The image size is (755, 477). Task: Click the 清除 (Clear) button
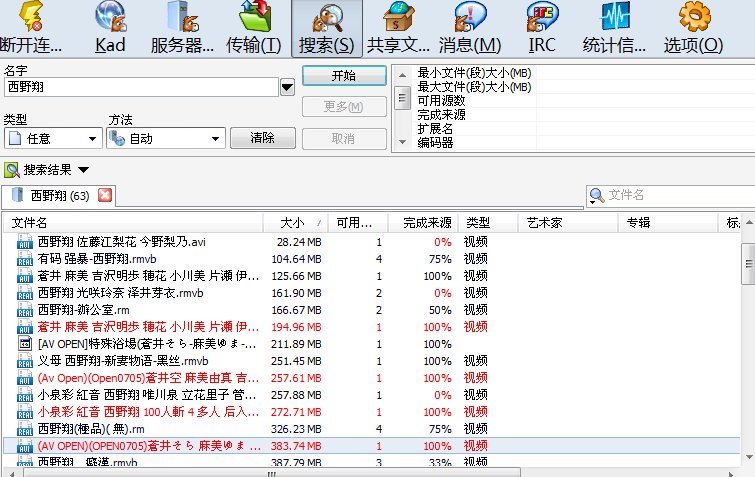(x=262, y=138)
